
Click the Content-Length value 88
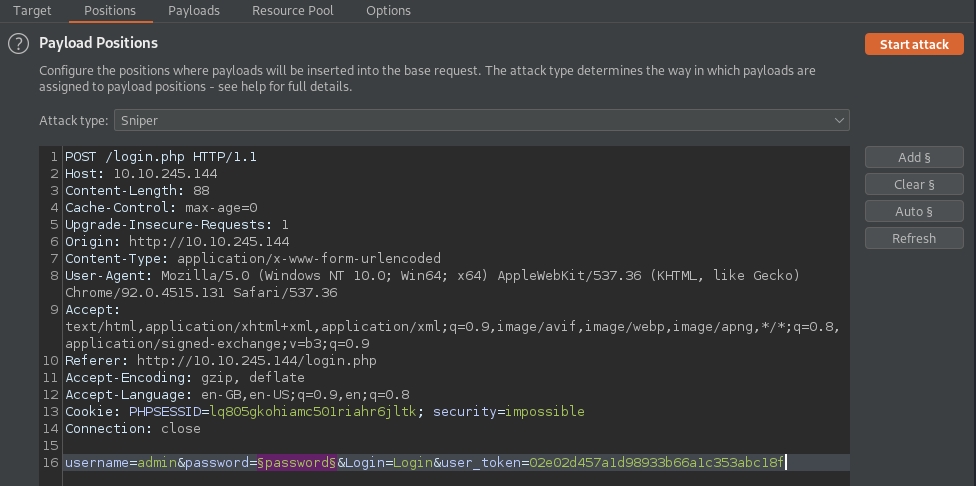point(201,190)
